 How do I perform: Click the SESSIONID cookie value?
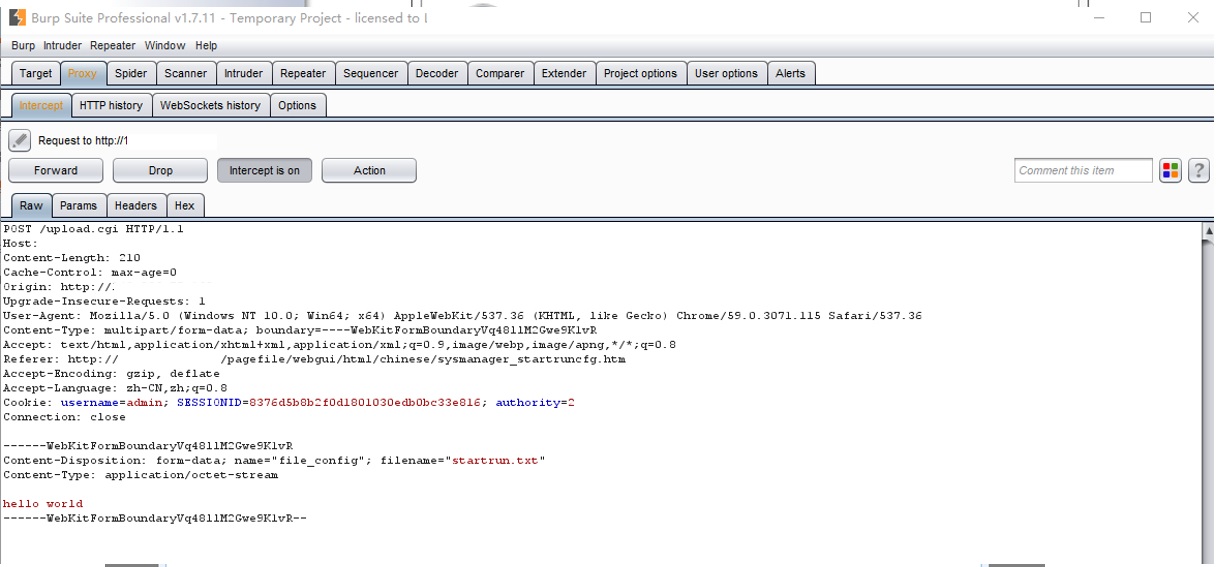click(x=365, y=403)
